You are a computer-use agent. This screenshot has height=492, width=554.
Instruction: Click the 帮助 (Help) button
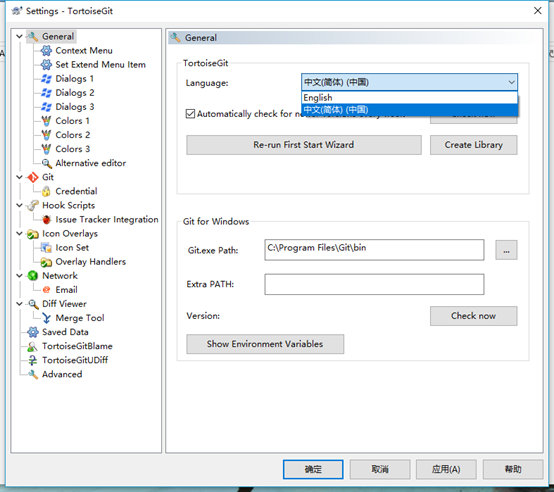[x=513, y=469]
